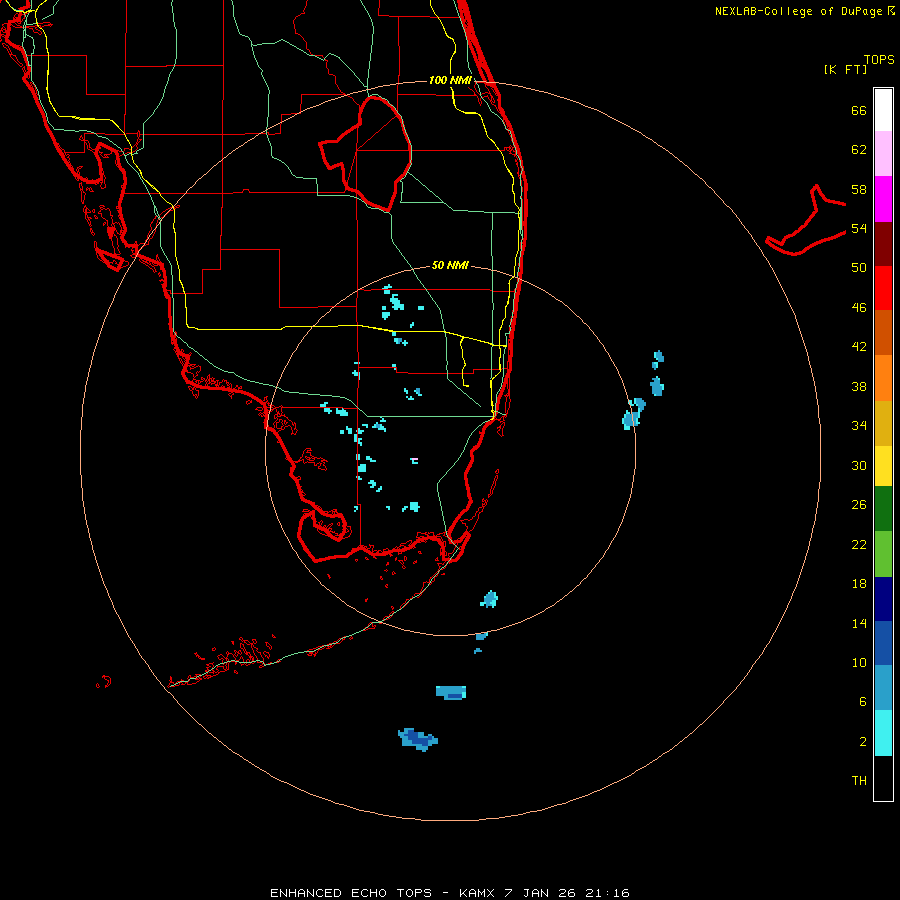The image size is (900, 900).
Task: Pick the gold legend swatch
Action: [883, 423]
